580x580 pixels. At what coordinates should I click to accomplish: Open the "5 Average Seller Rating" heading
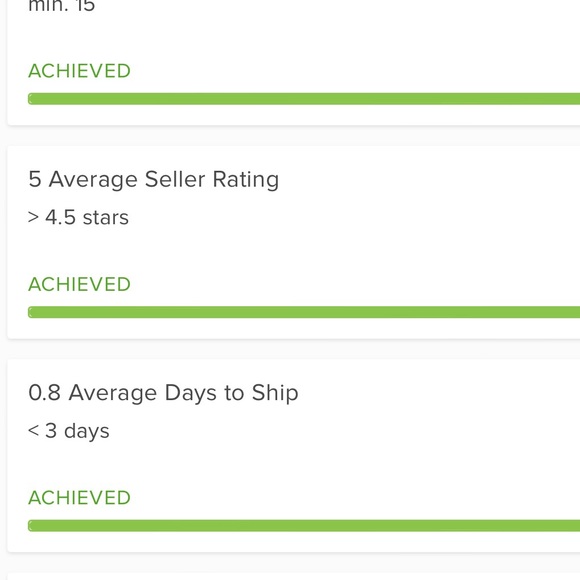point(154,180)
